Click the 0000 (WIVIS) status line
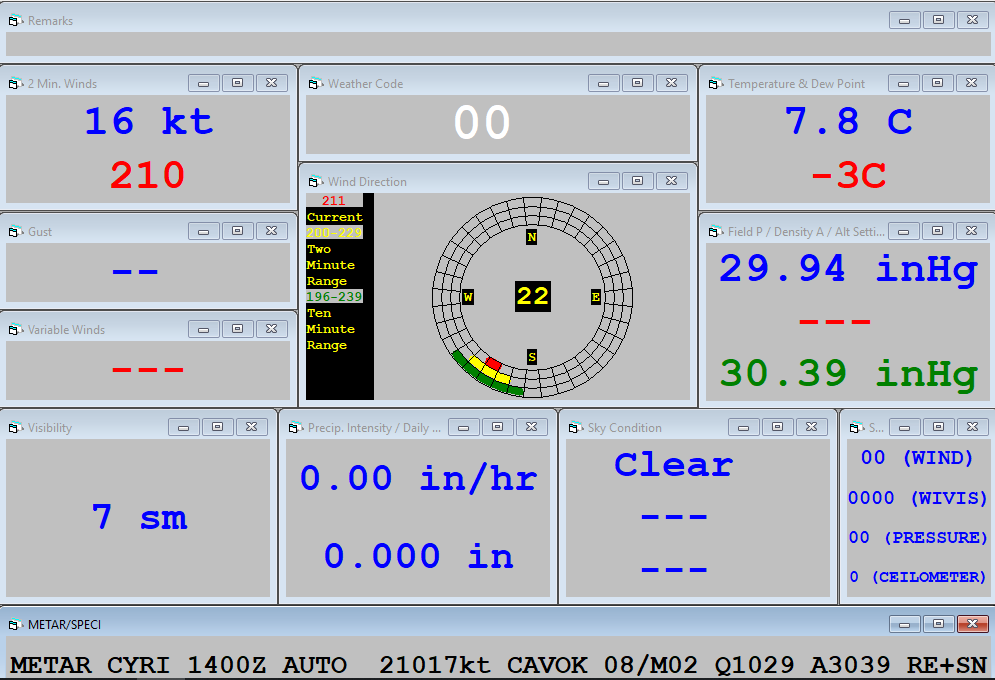995x680 pixels. point(918,498)
